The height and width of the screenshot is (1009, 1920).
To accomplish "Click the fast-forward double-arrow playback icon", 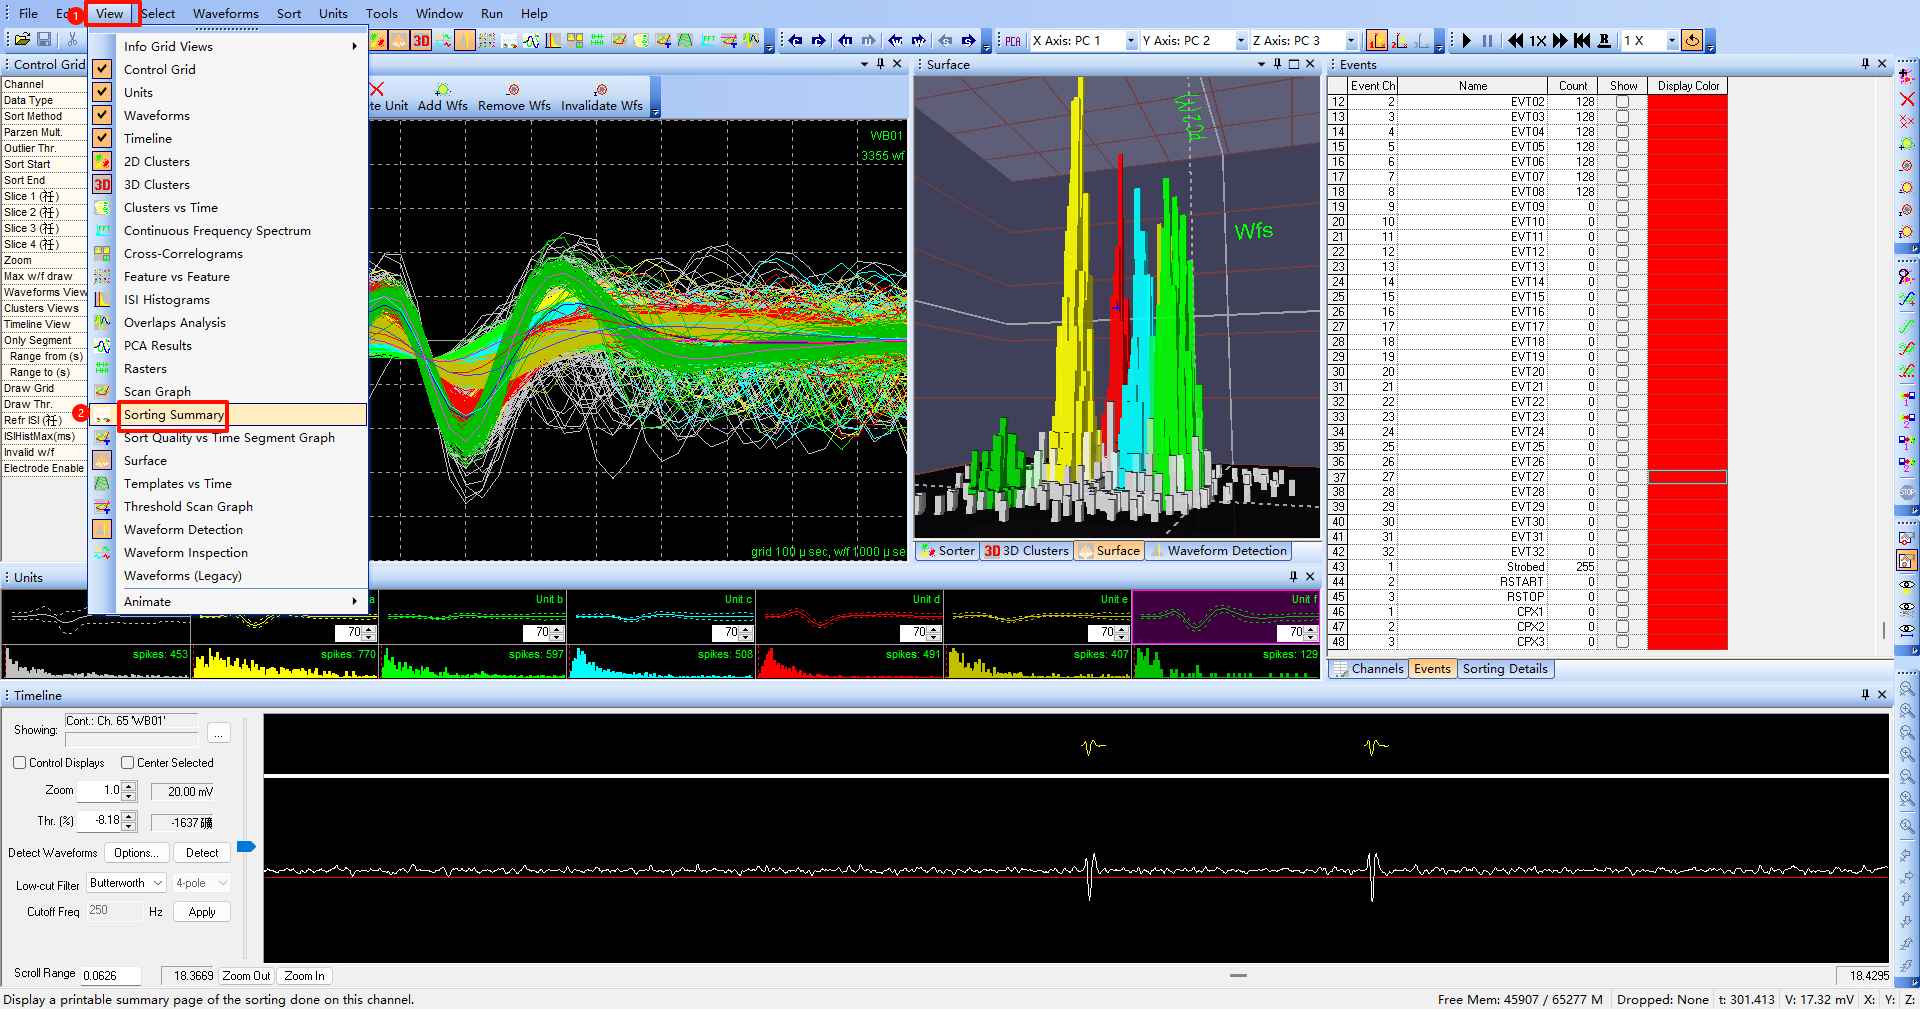I will (1560, 41).
